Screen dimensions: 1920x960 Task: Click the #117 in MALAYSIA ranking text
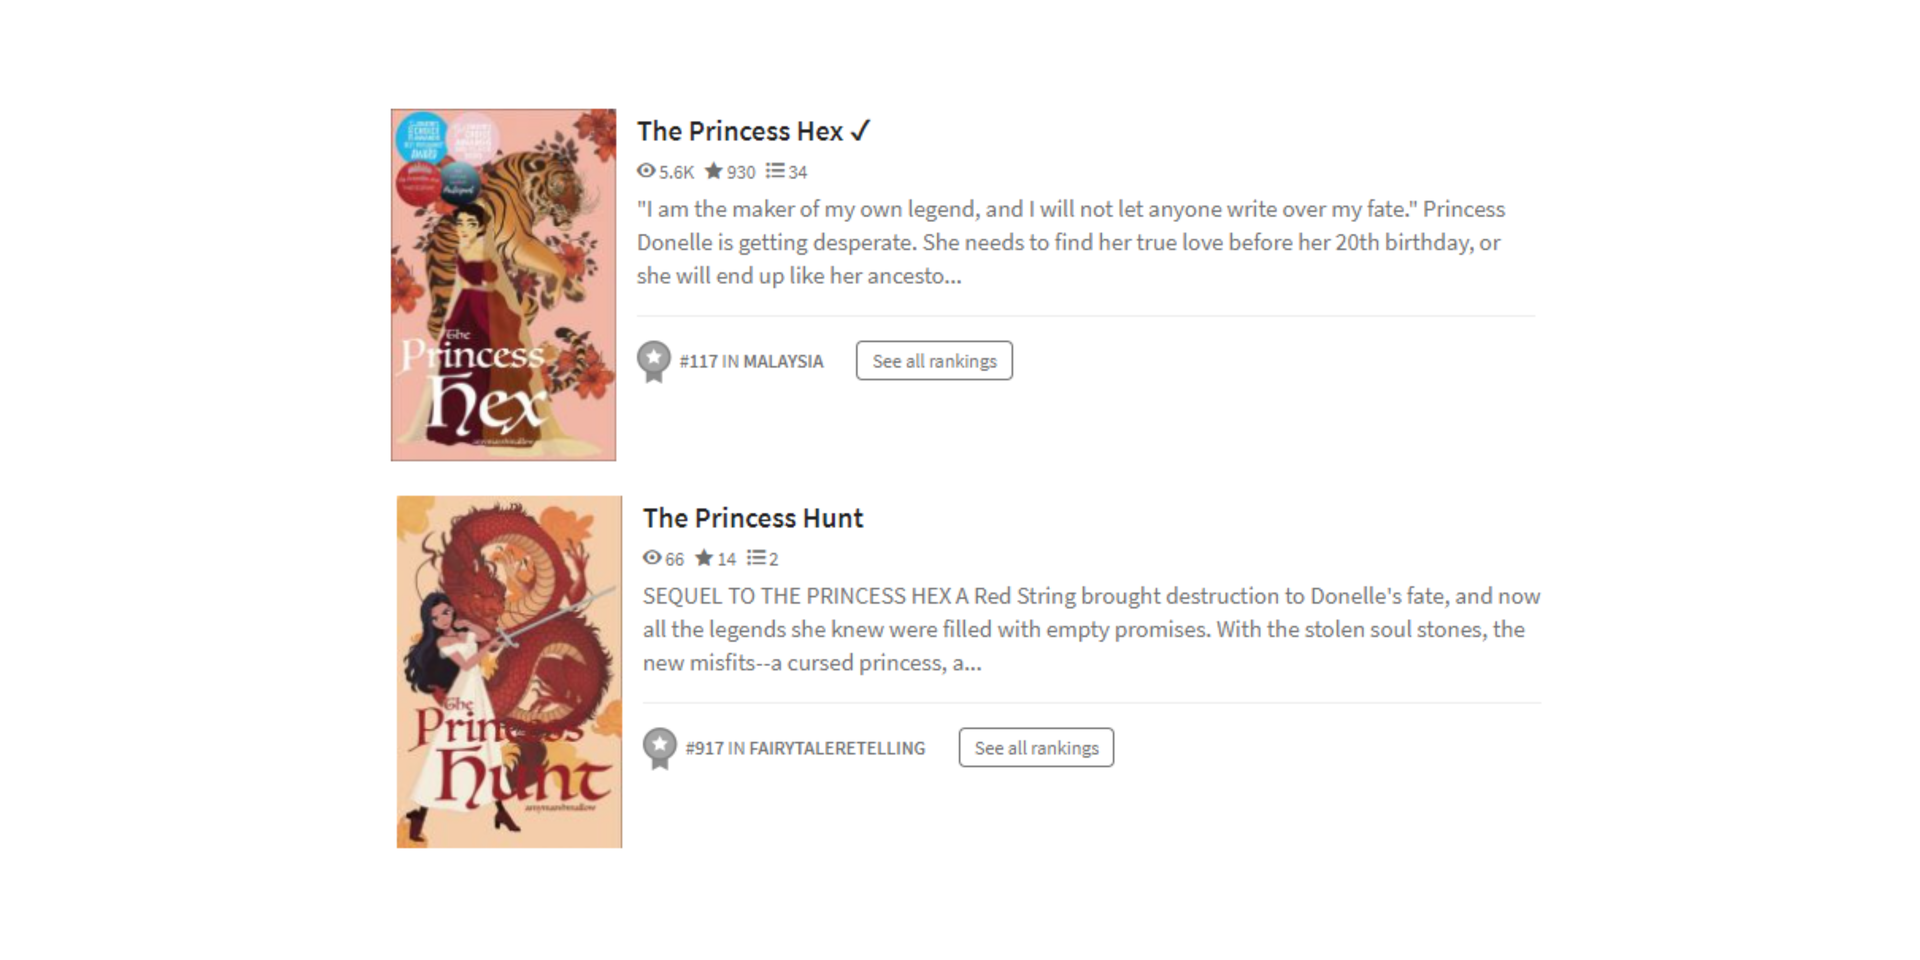coord(751,361)
